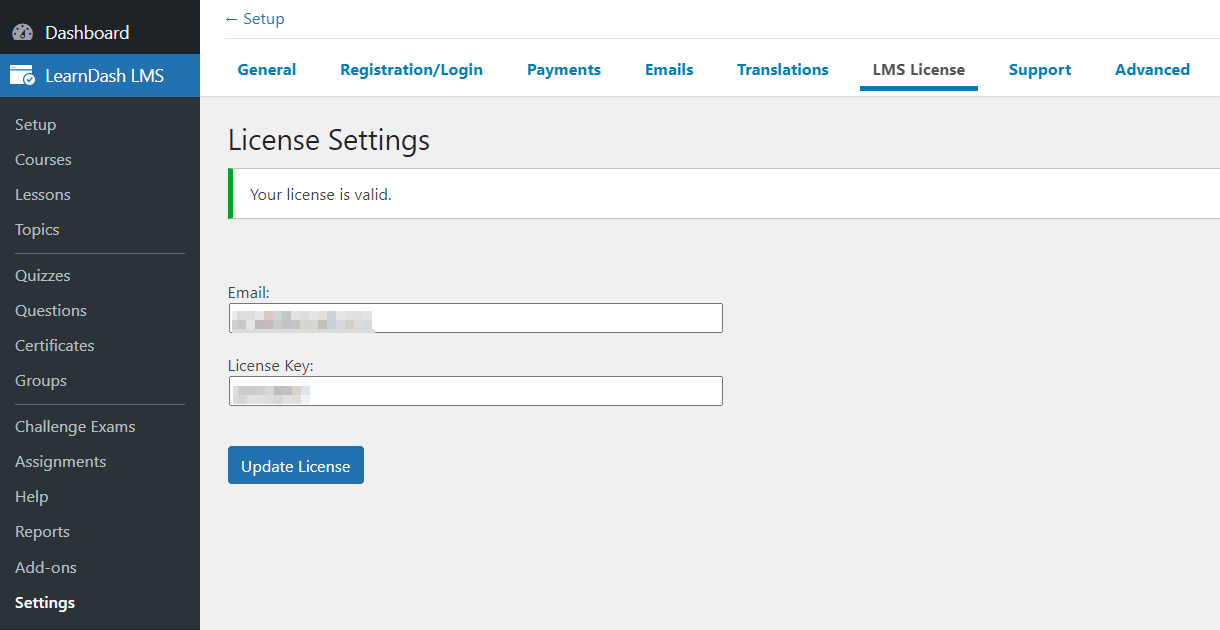Switch to the Payments tab

[564, 70]
